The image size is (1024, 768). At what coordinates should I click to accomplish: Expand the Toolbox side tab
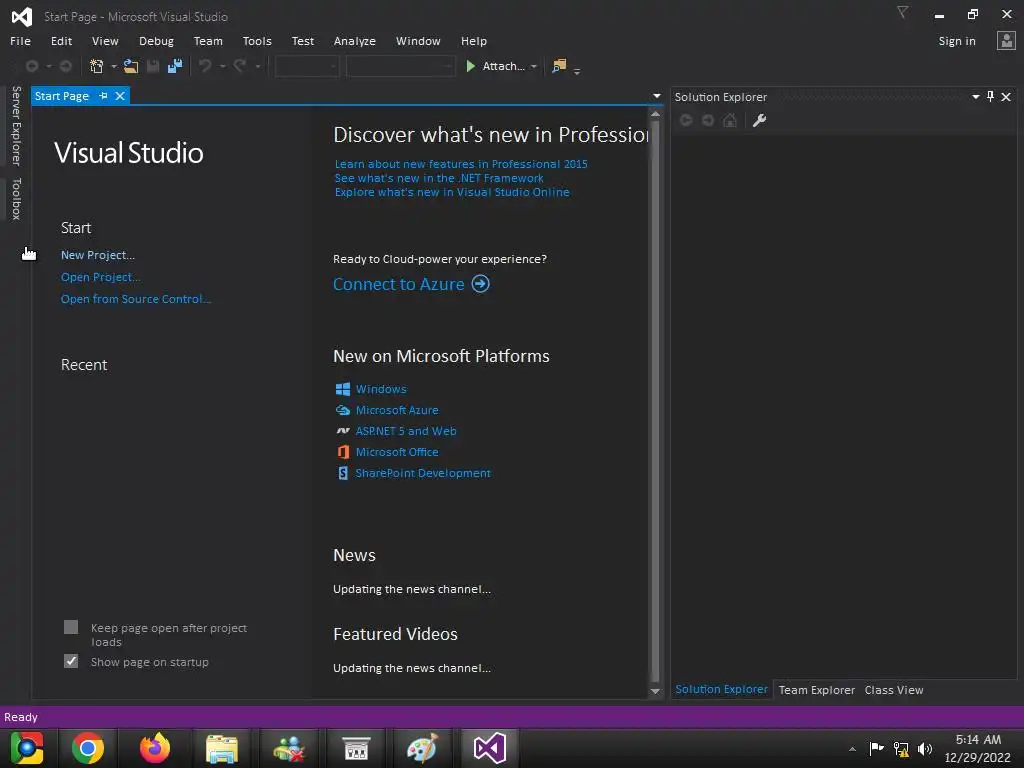pyautogui.click(x=16, y=199)
